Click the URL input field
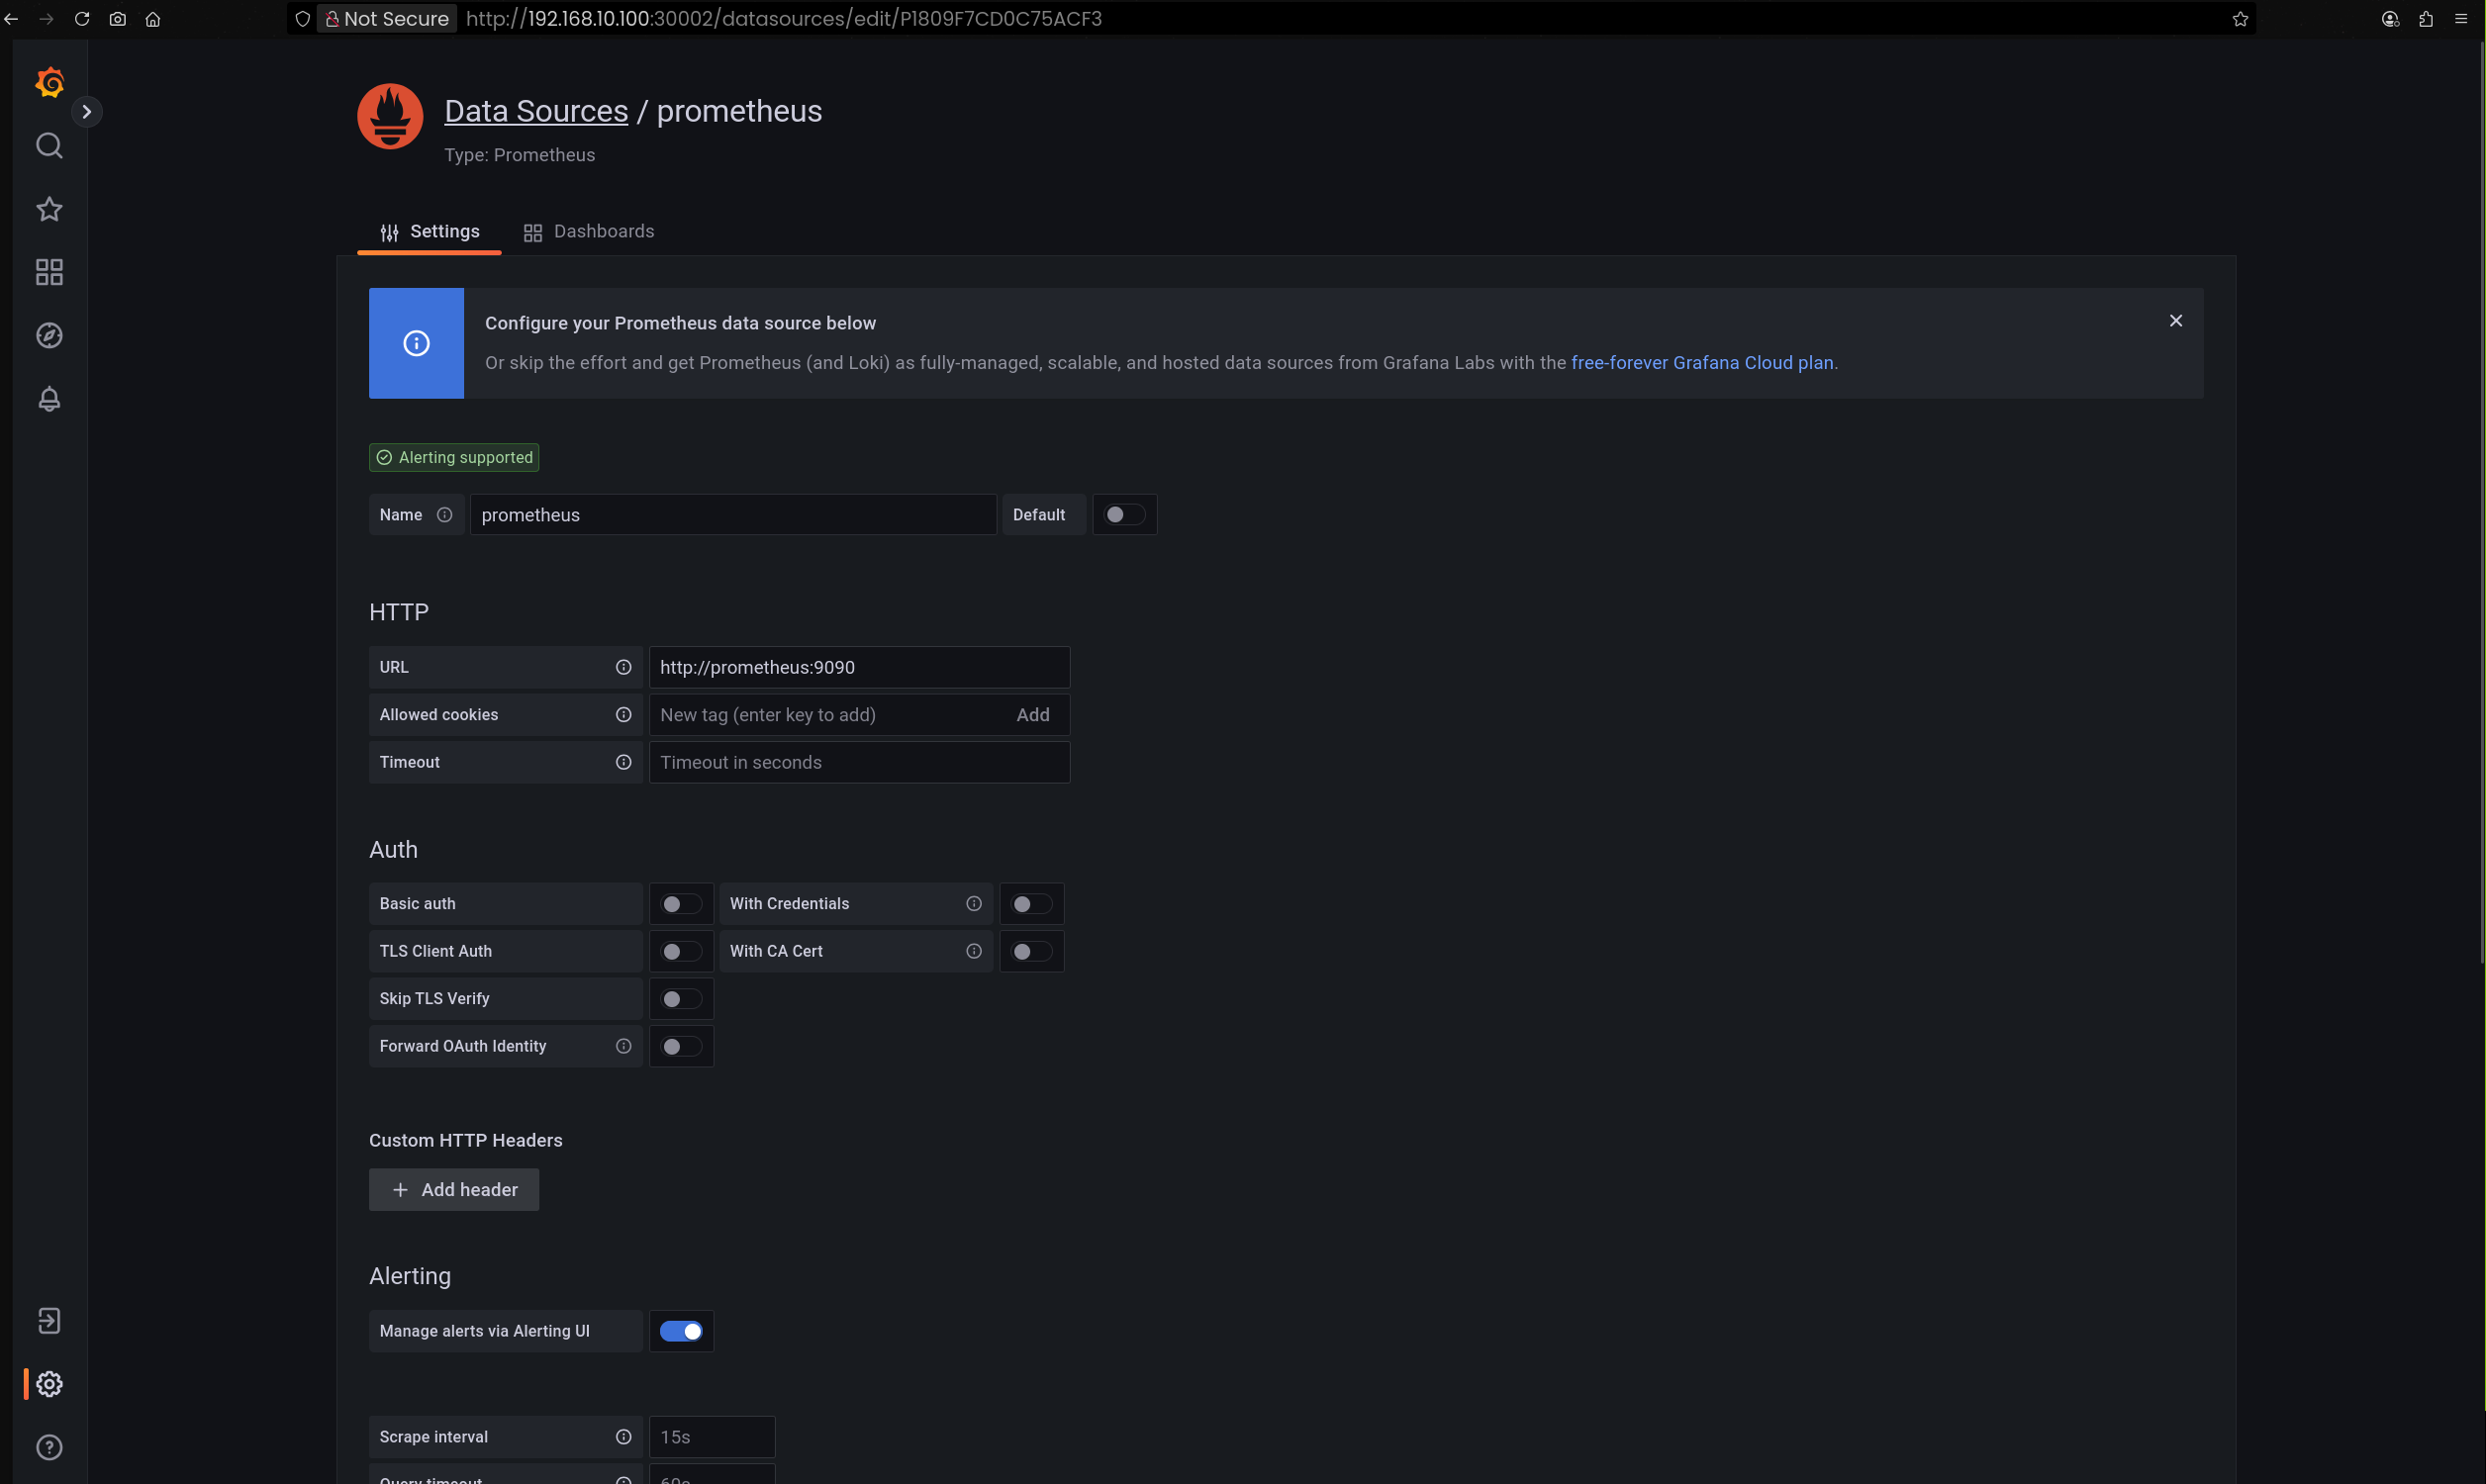Viewport: 2486px width, 1484px height. [x=859, y=667]
